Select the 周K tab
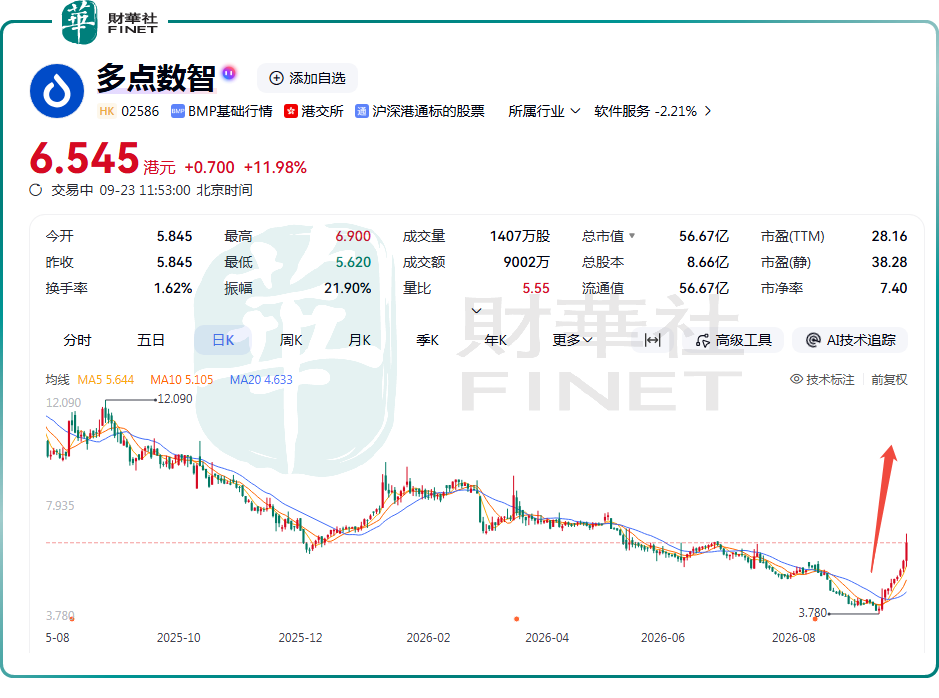The image size is (939, 698). click(291, 340)
